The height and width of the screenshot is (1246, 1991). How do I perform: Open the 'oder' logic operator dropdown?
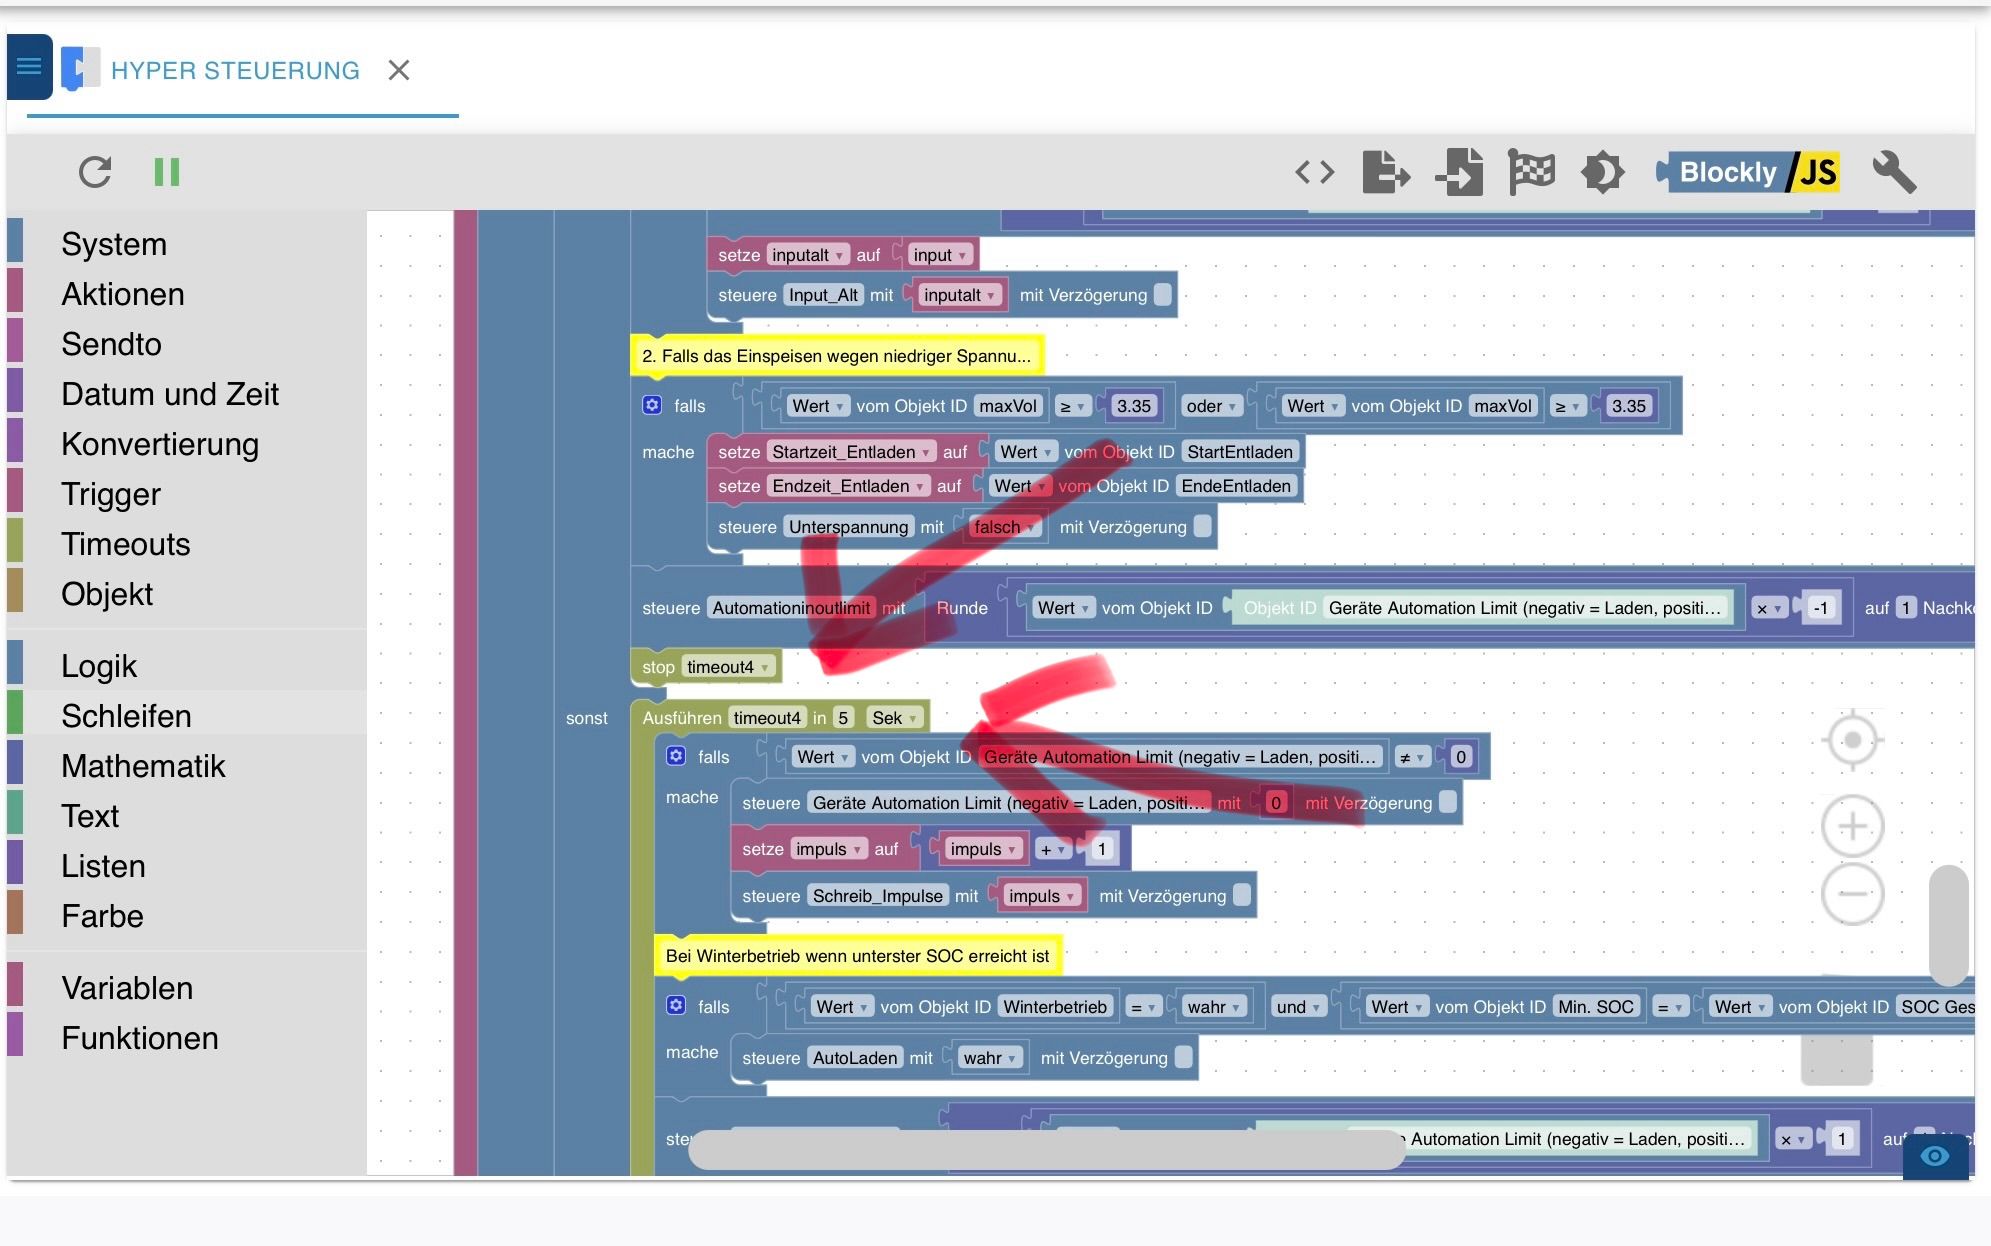click(x=1212, y=406)
